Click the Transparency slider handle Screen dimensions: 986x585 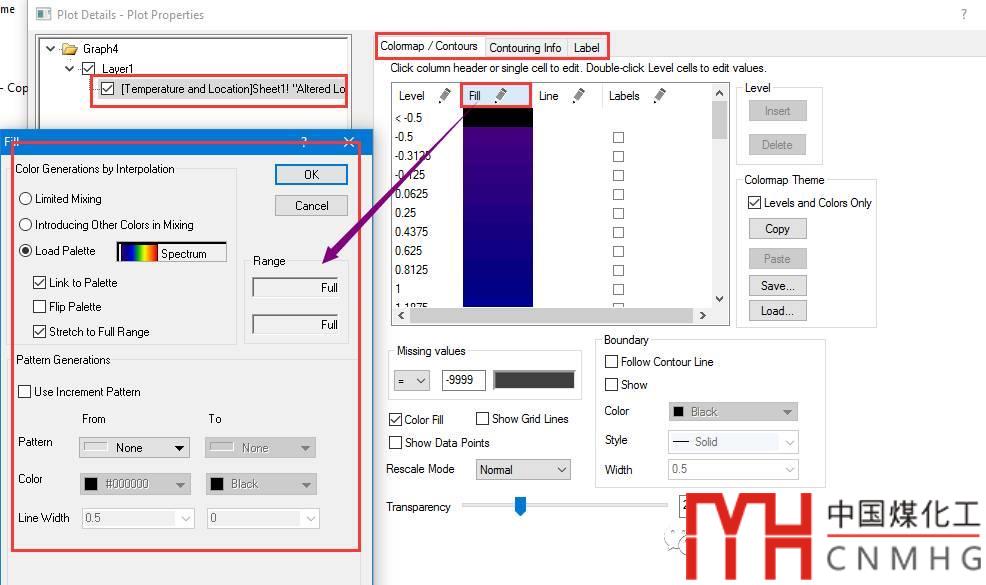coord(520,506)
